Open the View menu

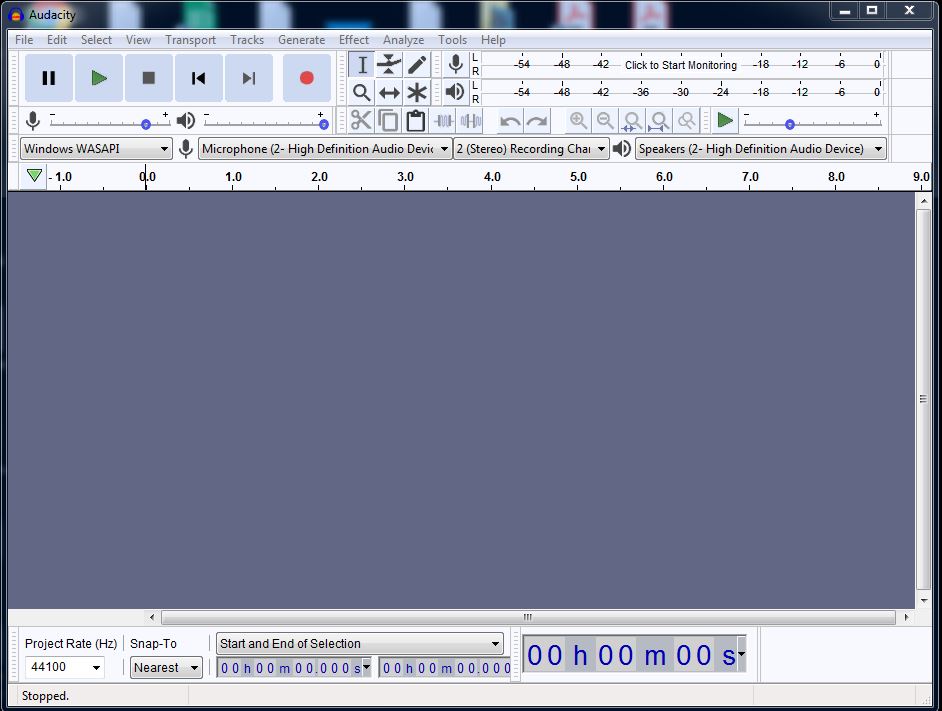pyautogui.click(x=138, y=40)
